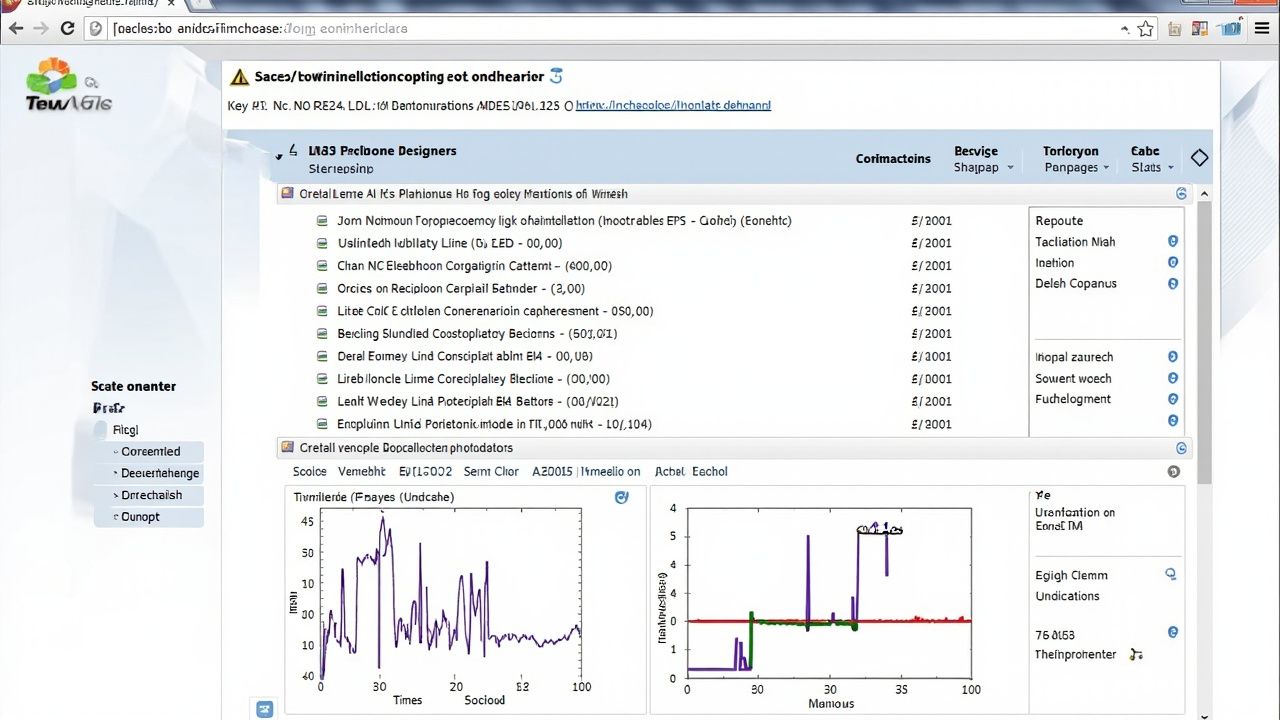
Task: Click the blue icon next to Tacliation Niah
Action: pyautogui.click(x=1173, y=241)
